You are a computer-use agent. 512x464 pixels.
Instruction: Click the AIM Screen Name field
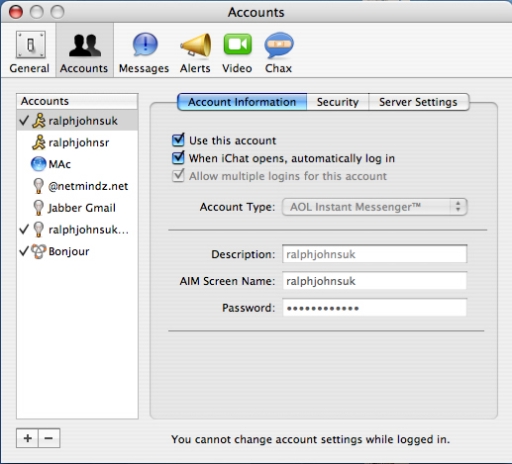tap(375, 281)
